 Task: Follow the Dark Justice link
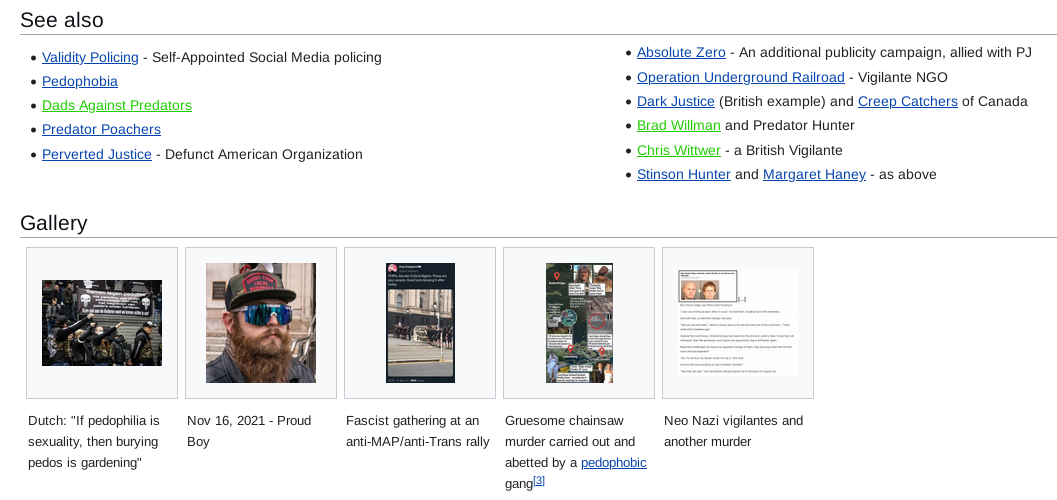(x=675, y=101)
